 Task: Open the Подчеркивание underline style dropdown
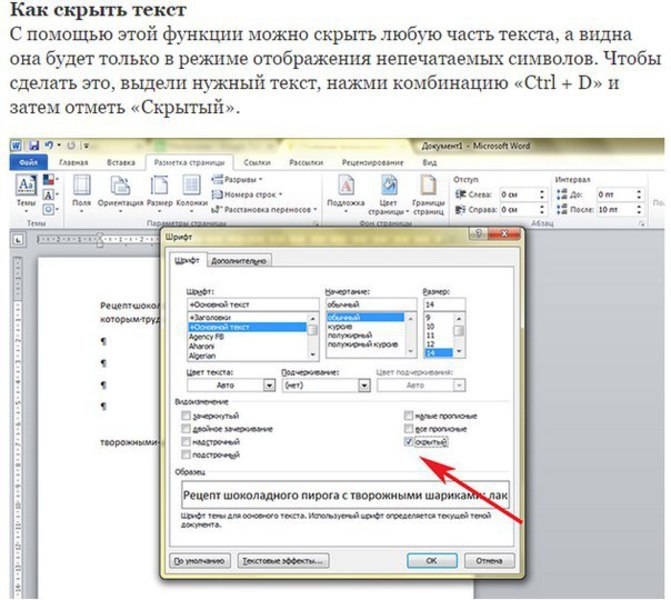[362, 384]
